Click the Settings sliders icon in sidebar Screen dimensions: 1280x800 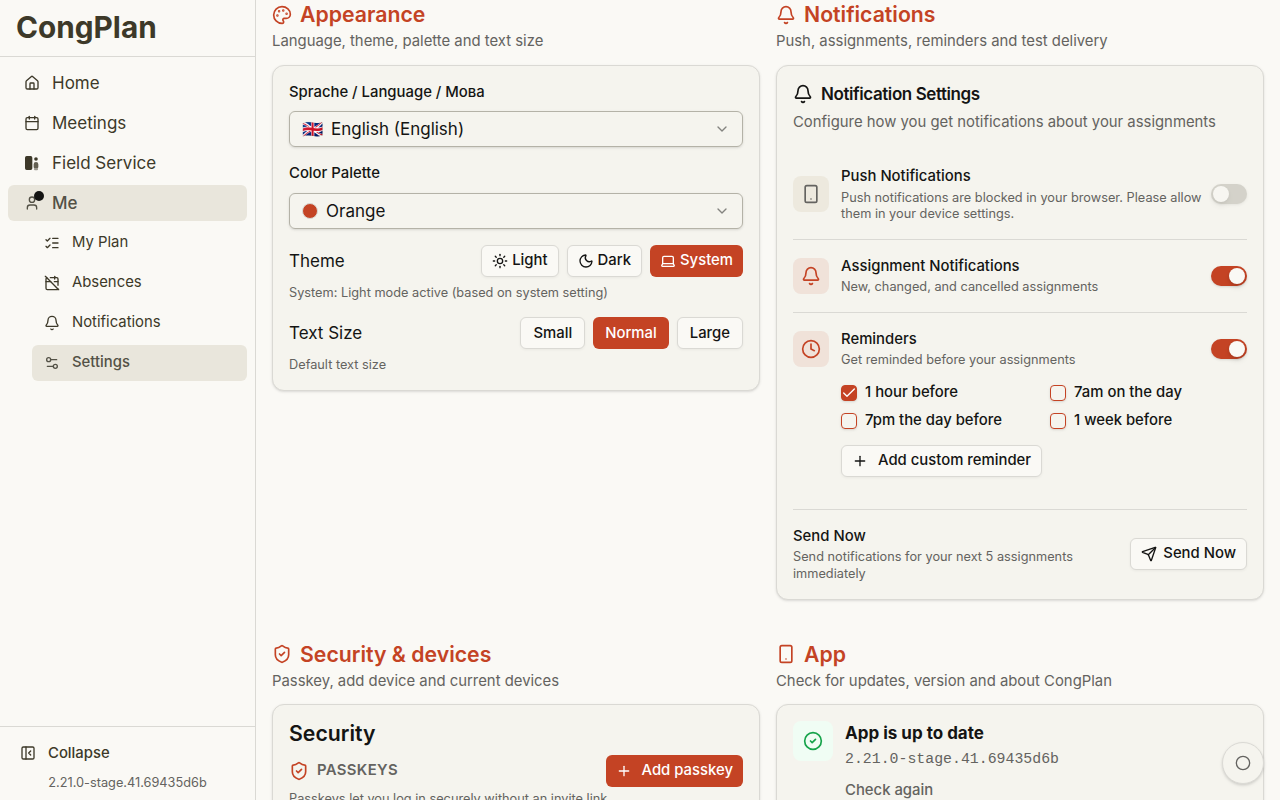coord(52,362)
